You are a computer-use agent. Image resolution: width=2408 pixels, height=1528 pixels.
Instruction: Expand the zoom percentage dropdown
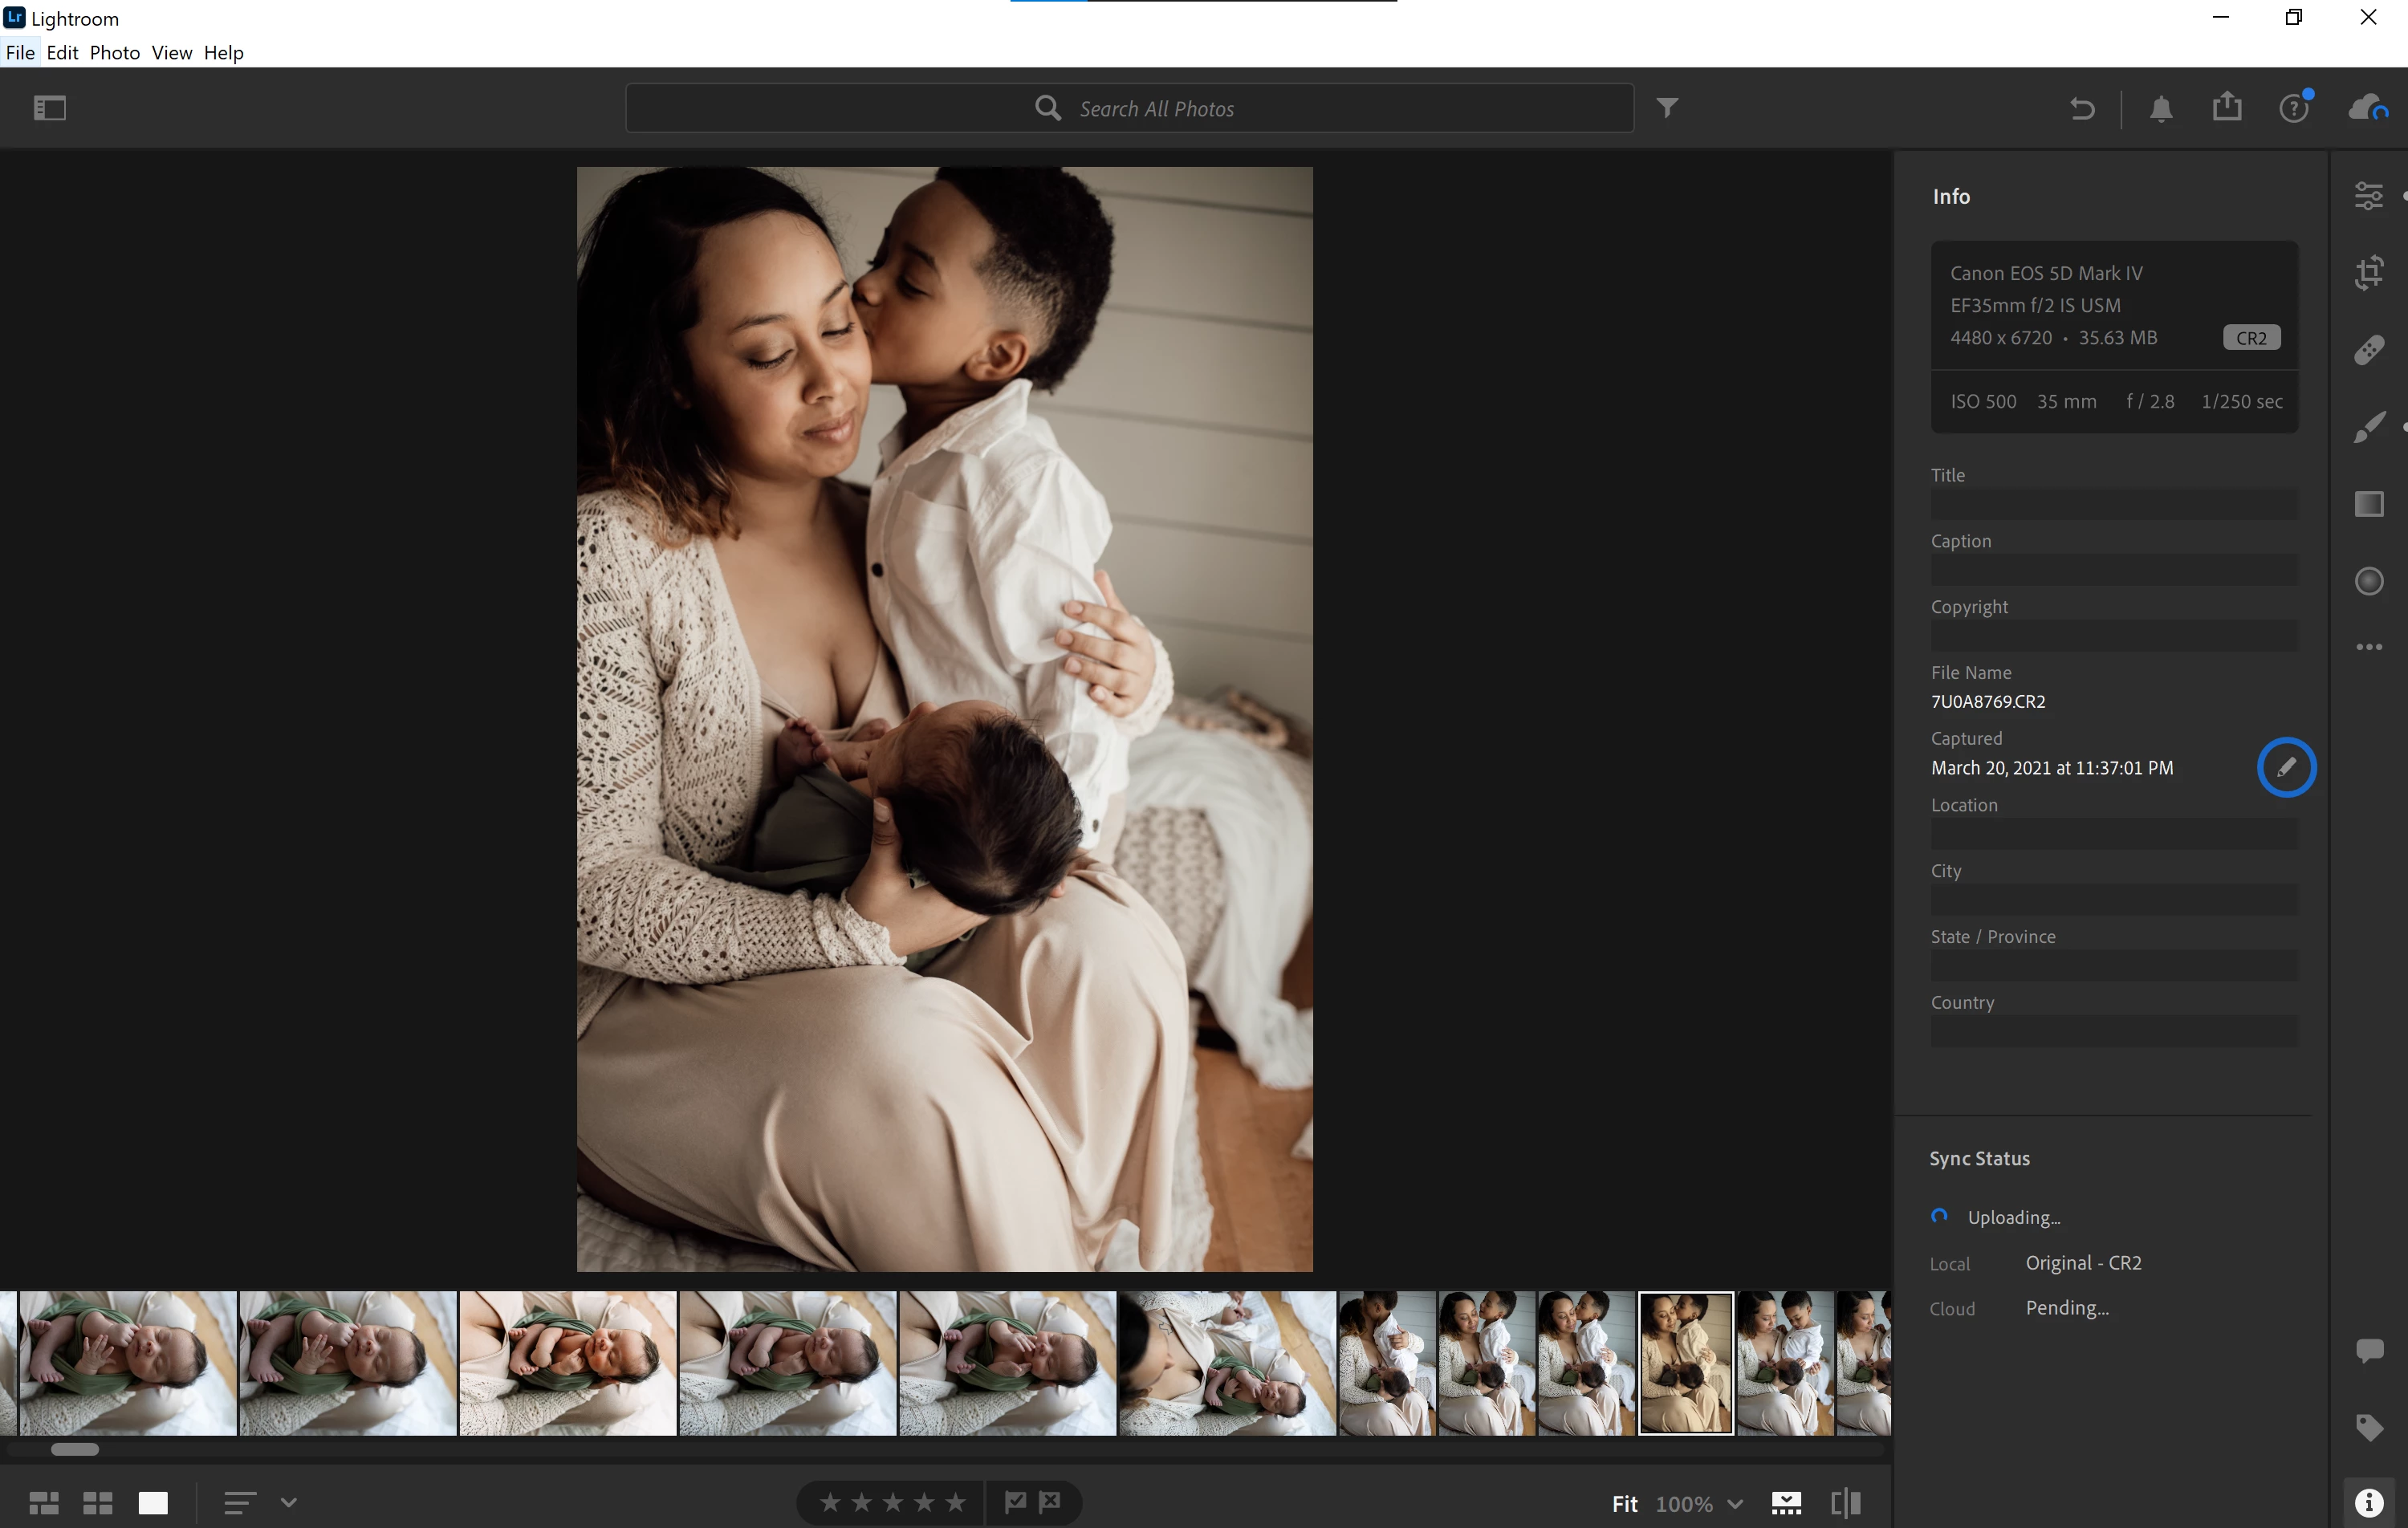tap(1735, 1504)
